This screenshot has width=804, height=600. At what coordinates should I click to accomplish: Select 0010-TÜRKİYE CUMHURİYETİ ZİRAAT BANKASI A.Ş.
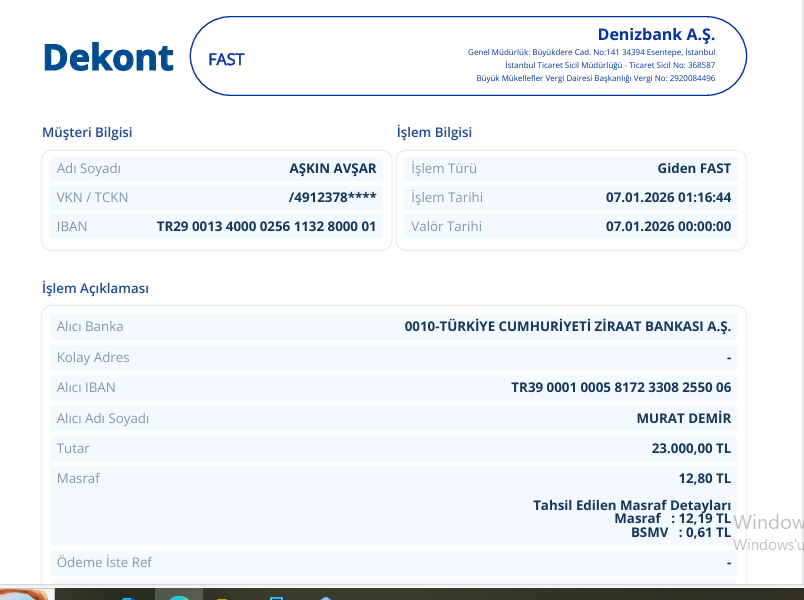coord(568,327)
